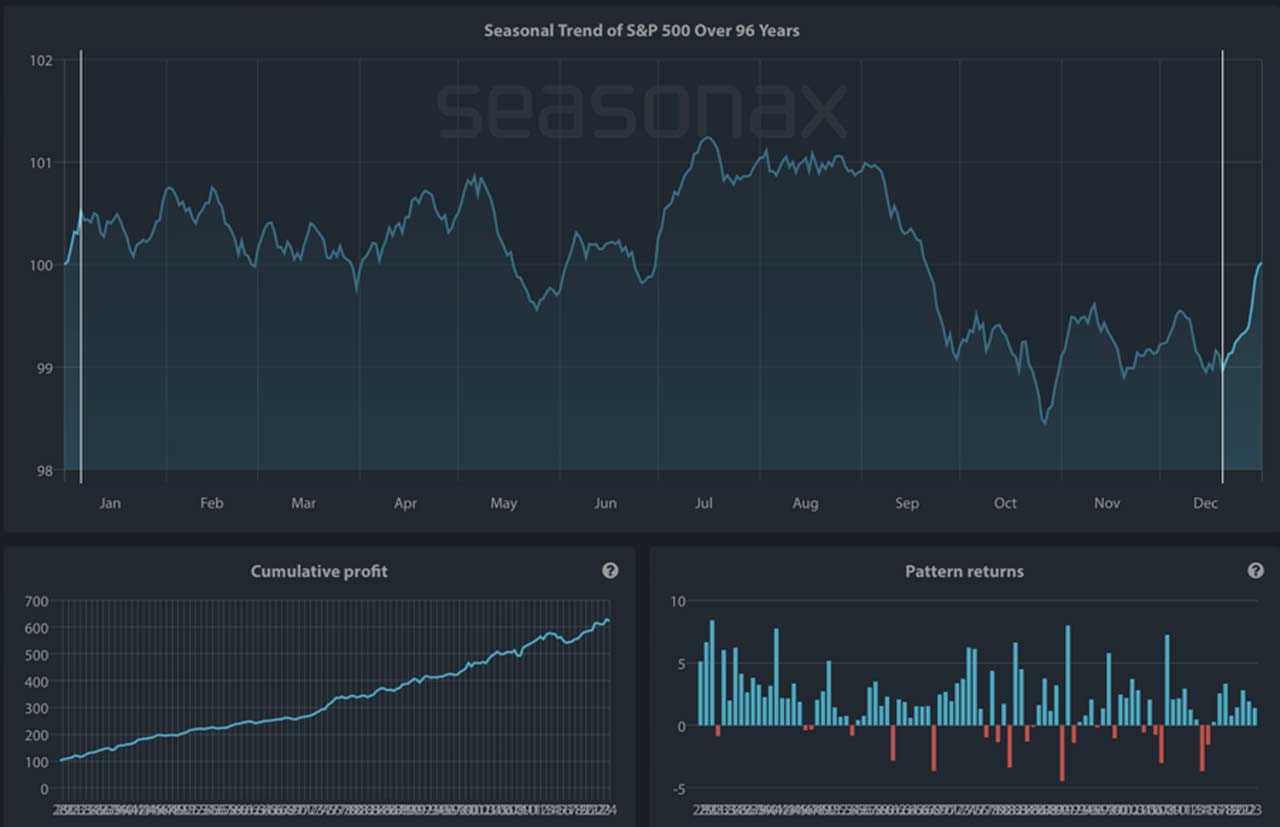Click the late-October low of the seasonal line
Image resolution: width=1280 pixels, height=827 pixels.
[x=1045, y=424]
